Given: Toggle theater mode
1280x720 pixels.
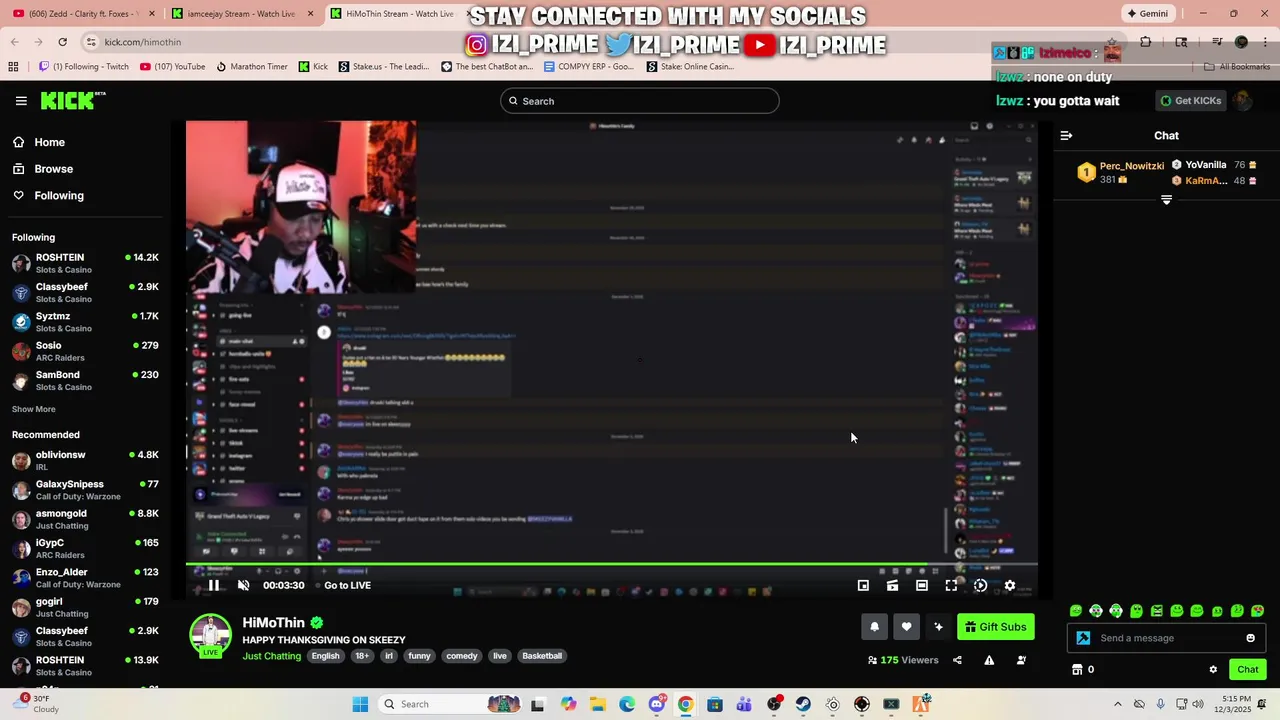Looking at the screenshot, I should pos(922,586).
